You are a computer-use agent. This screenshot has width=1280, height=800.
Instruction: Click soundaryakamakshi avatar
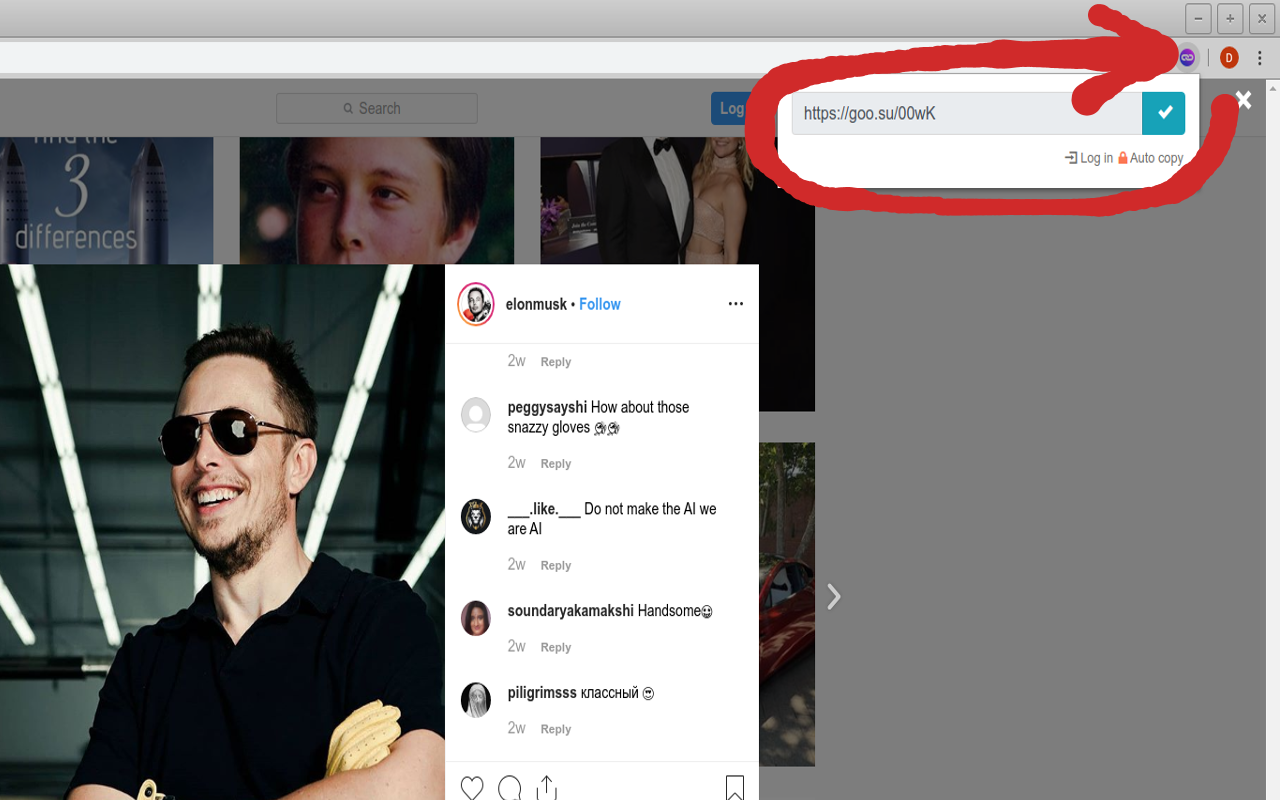pos(476,619)
